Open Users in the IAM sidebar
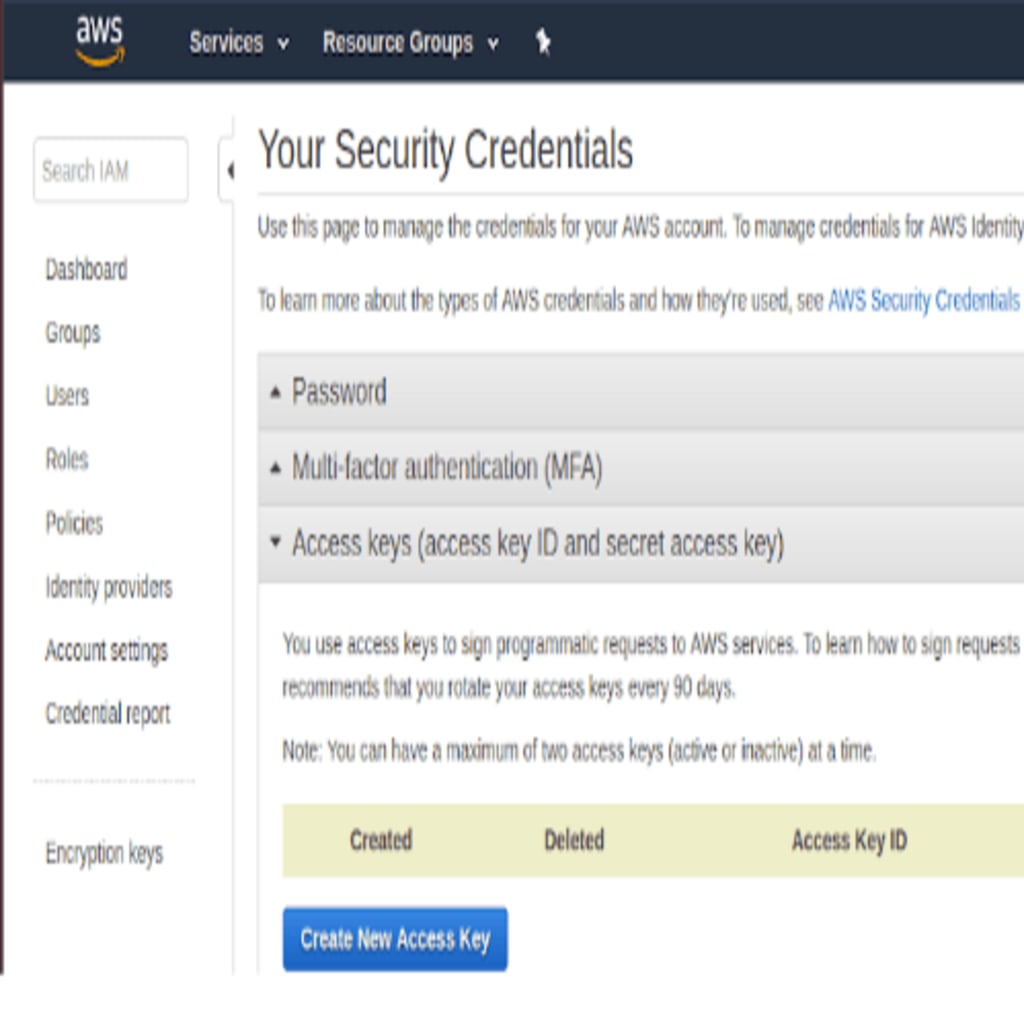The image size is (1024, 1024). coord(67,396)
